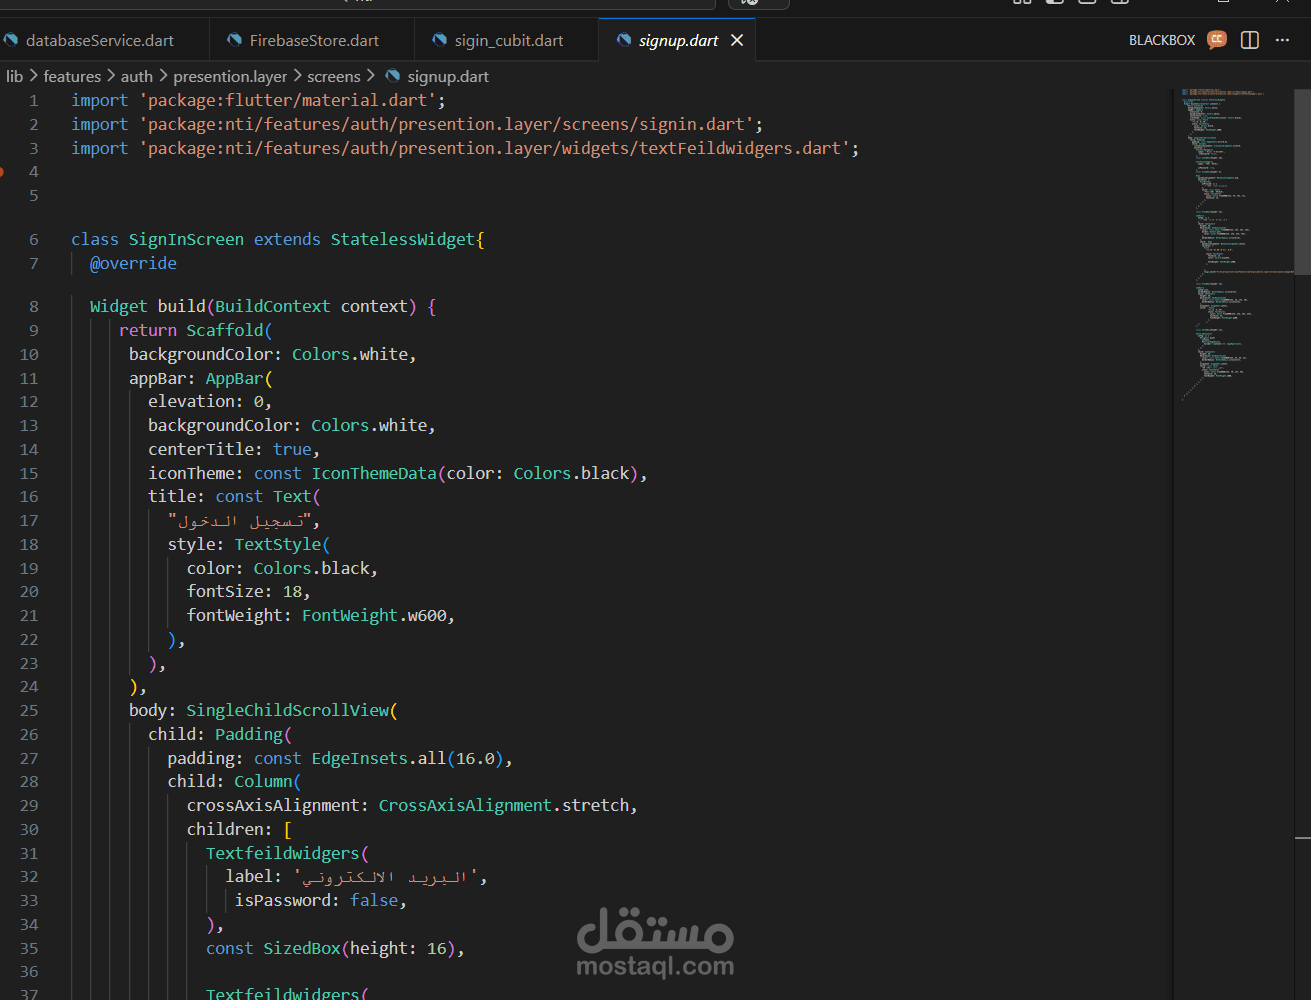Click BuildContext in the build method

pyautogui.click(x=272, y=307)
